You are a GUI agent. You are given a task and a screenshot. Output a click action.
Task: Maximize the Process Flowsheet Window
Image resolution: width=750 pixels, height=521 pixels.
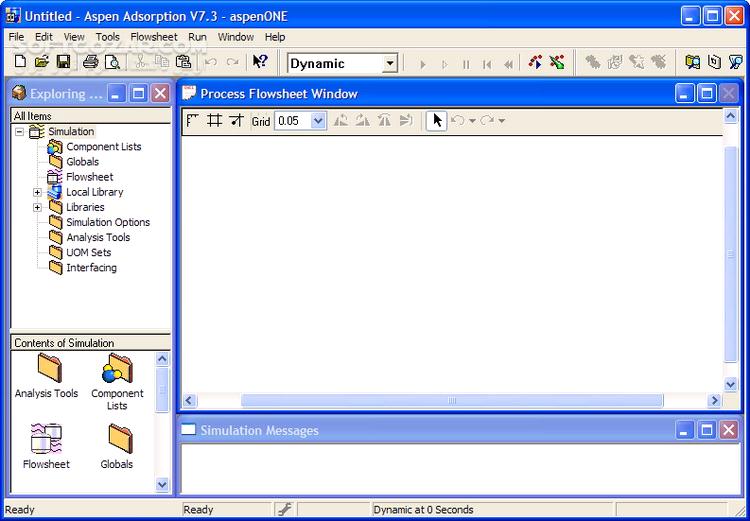click(706, 93)
